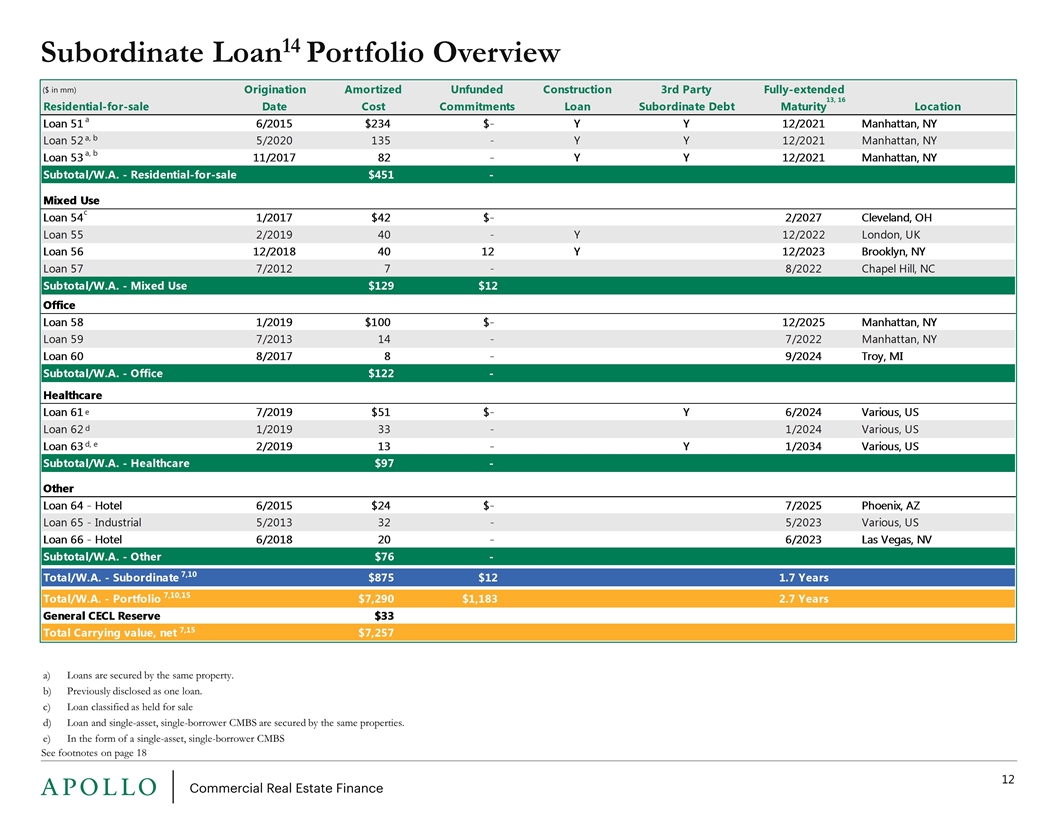Click the Phoenix, AZ location cell
This screenshot has width=1056, height=816.
[x=890, y=505]
